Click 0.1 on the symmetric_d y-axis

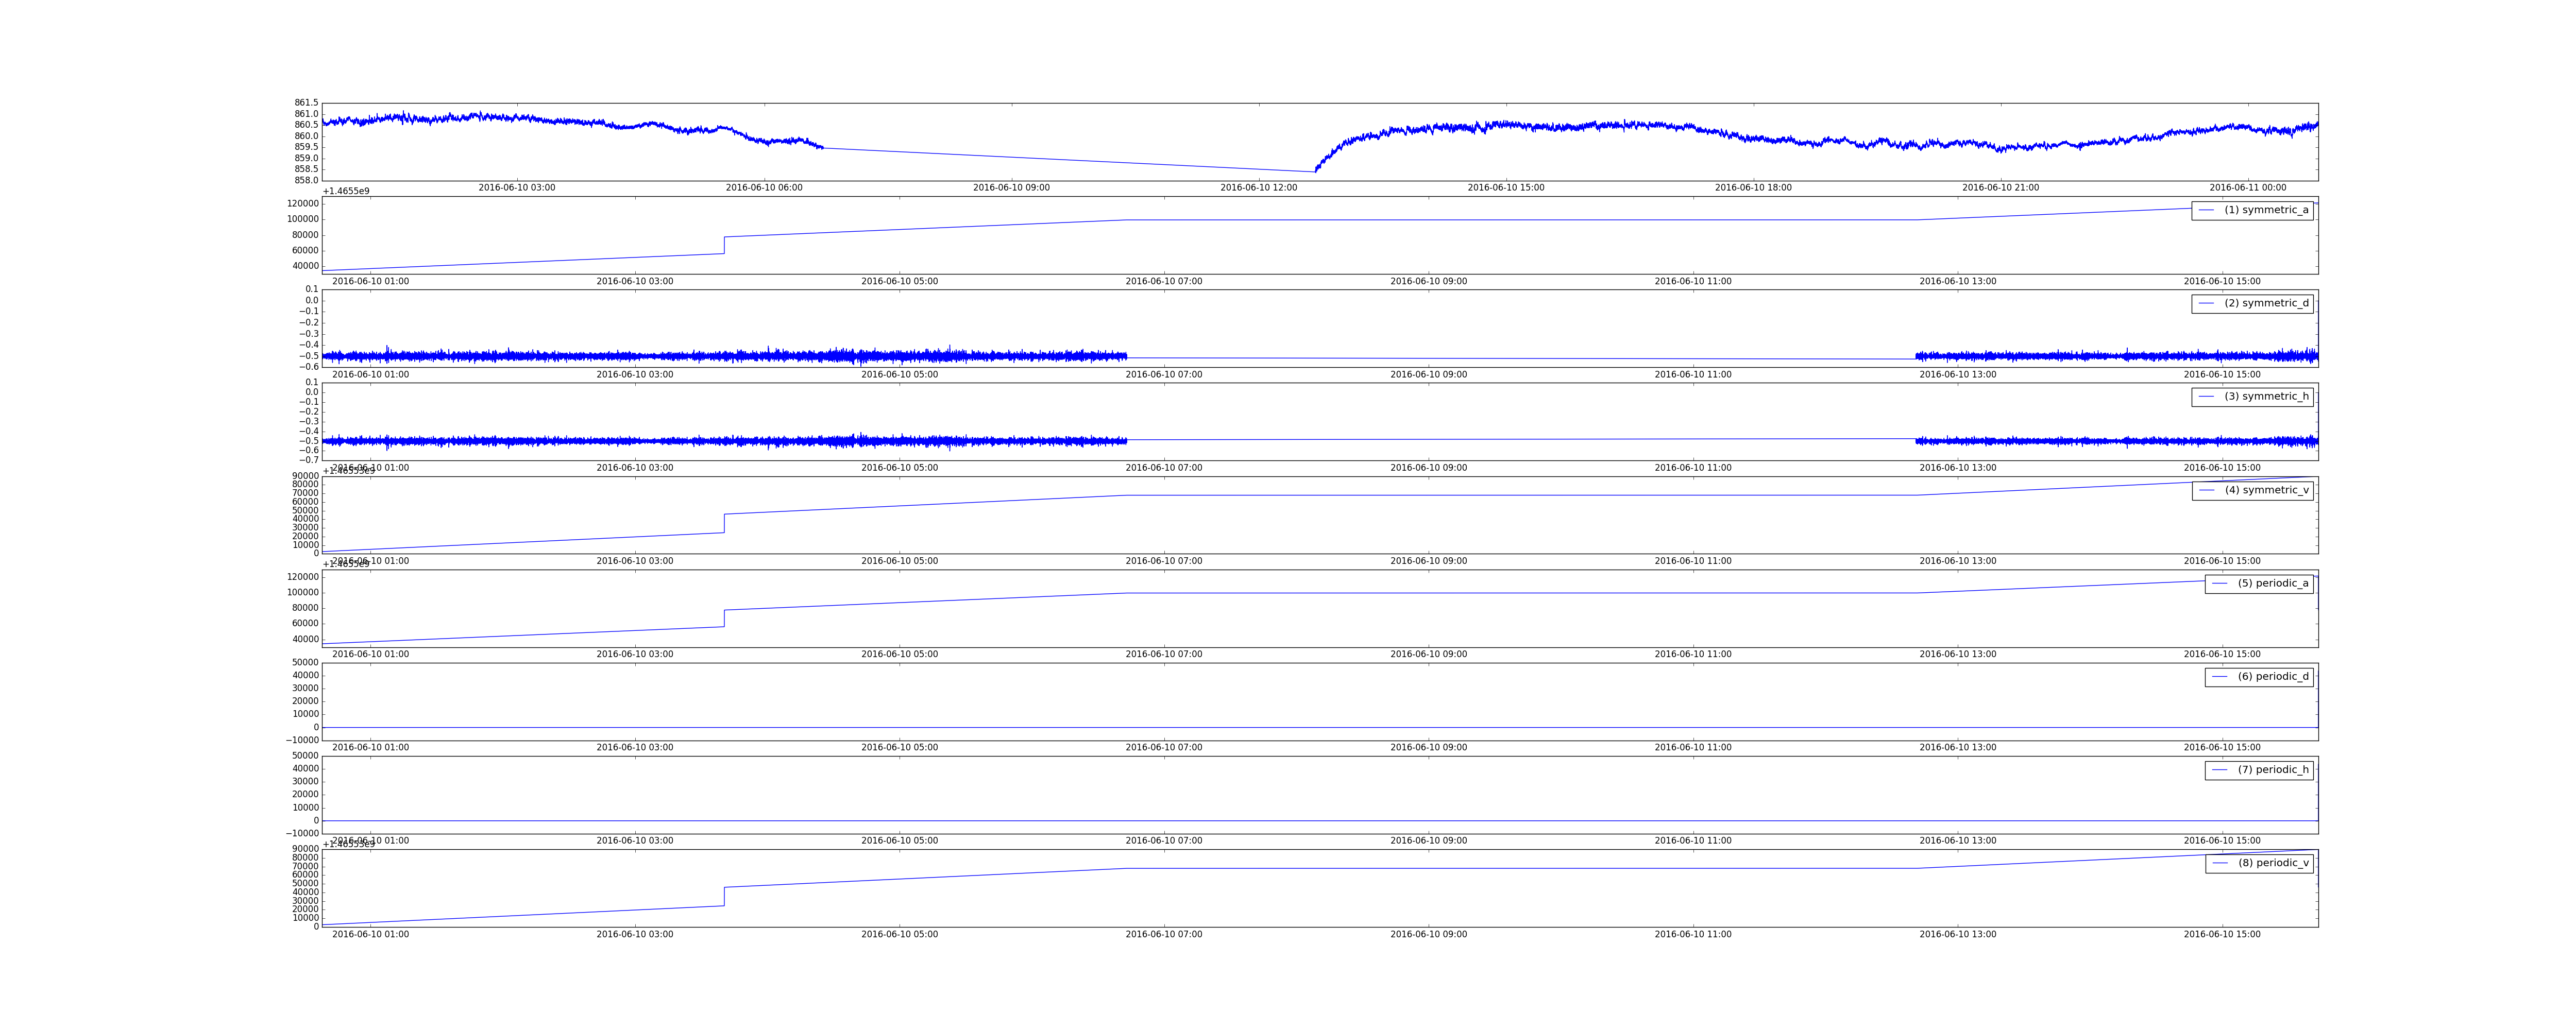pos(312,289)
